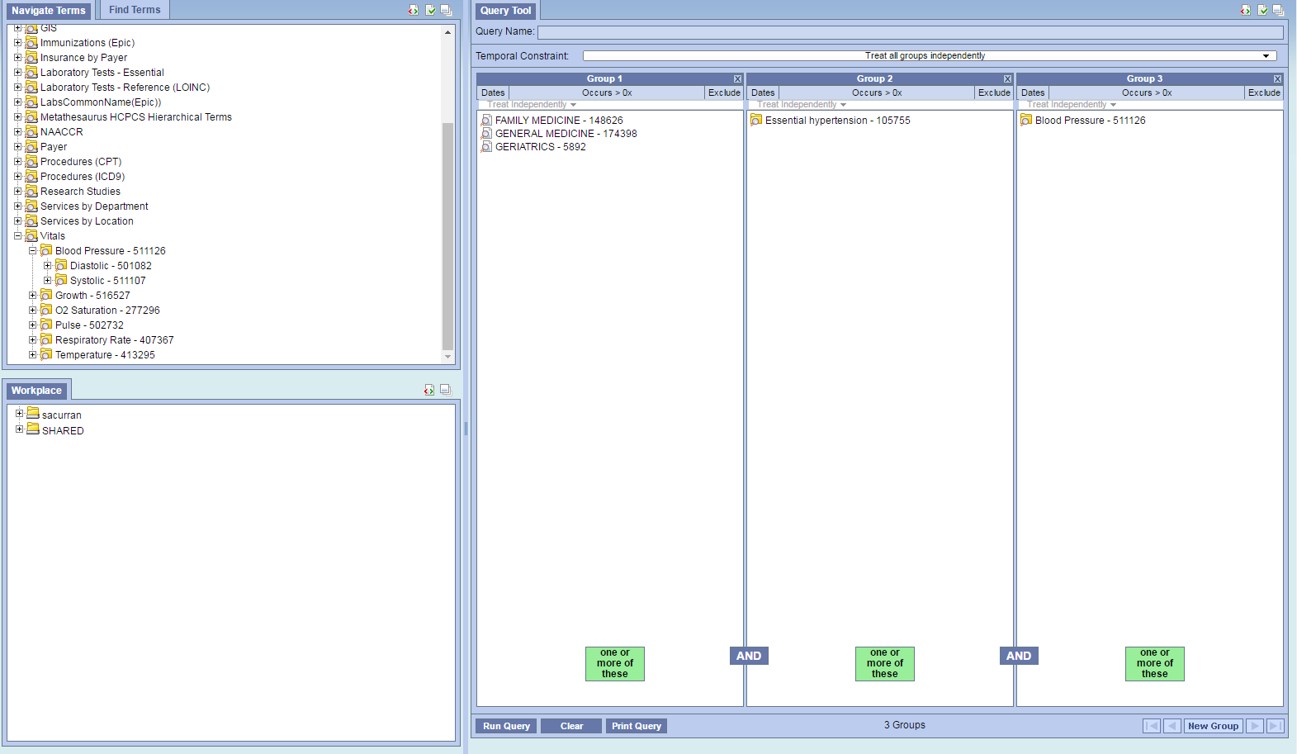
Task: Click the FAMILY MEDICINE term icon in Group 1
Action: pyautogui.click(x=485, y=119)
